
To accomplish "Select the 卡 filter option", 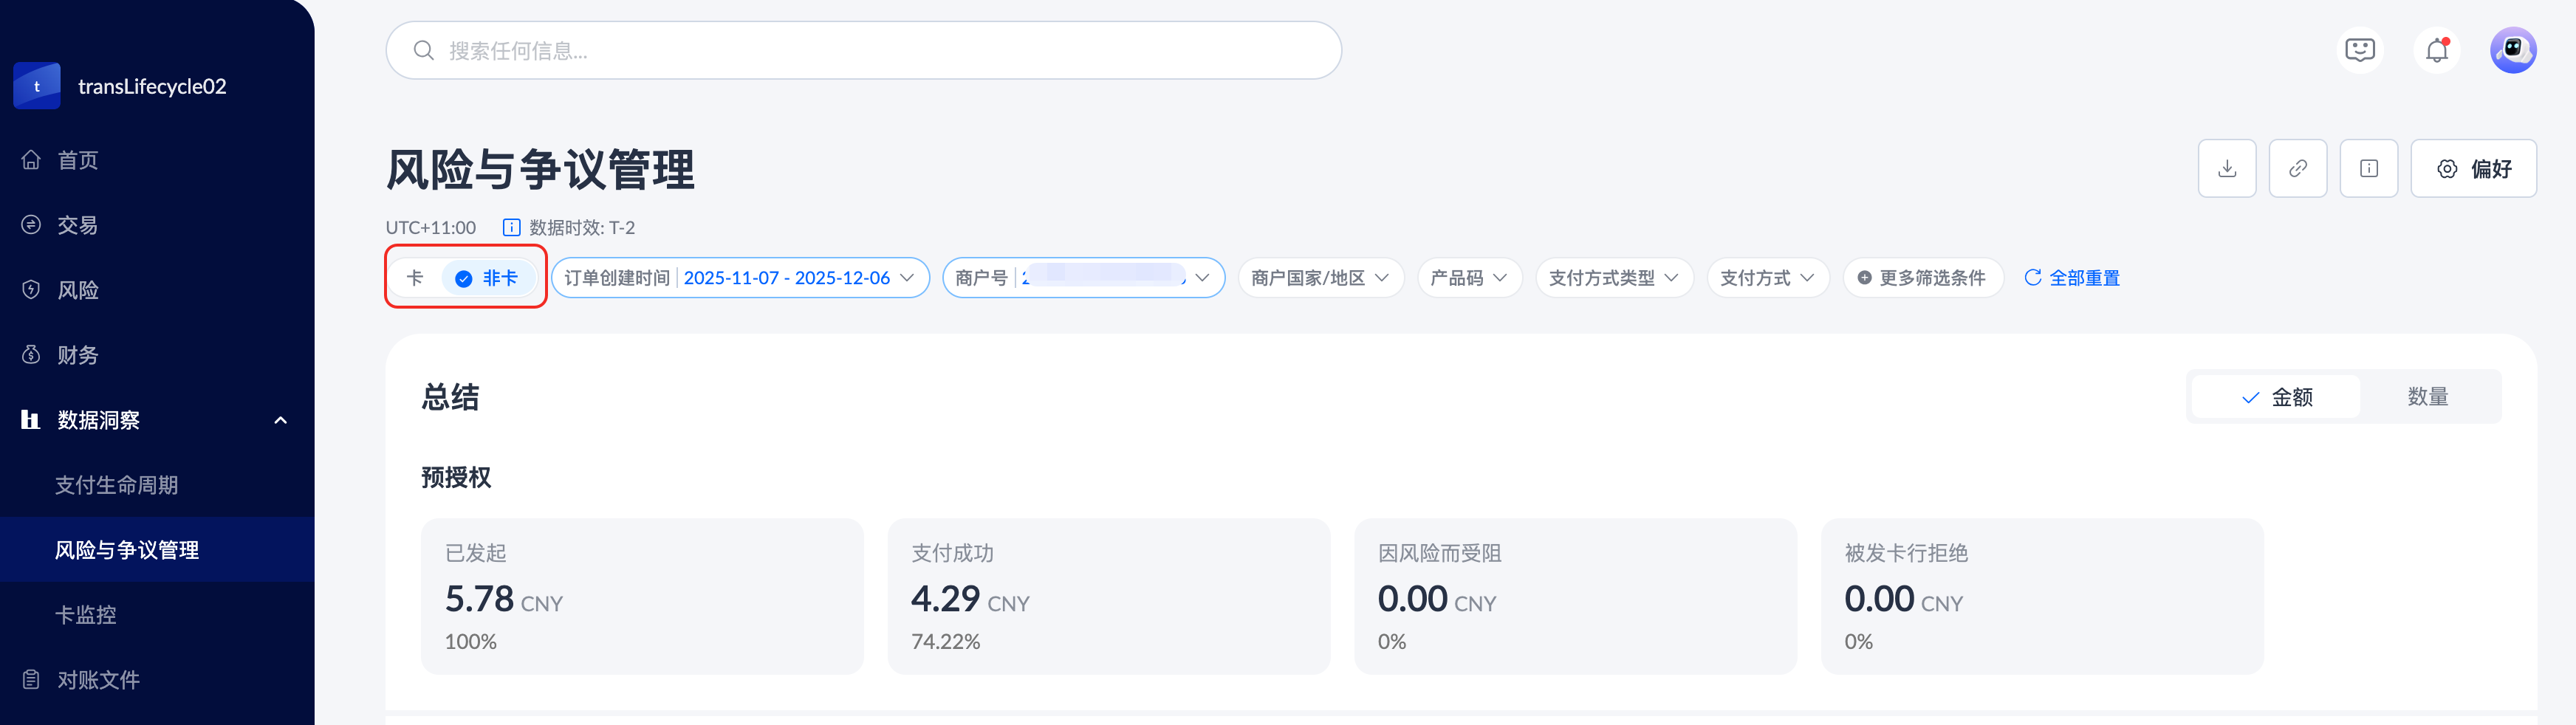I will click(x=415, y=278).
